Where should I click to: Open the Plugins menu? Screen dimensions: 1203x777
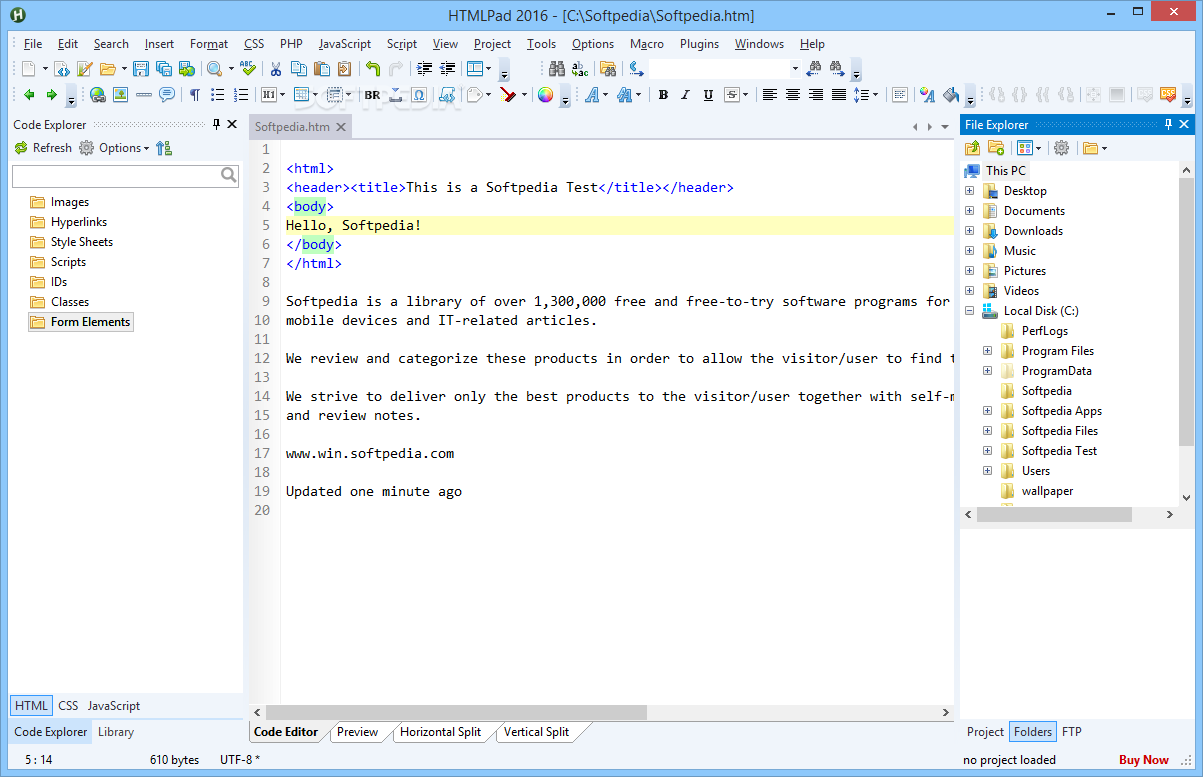699,44
